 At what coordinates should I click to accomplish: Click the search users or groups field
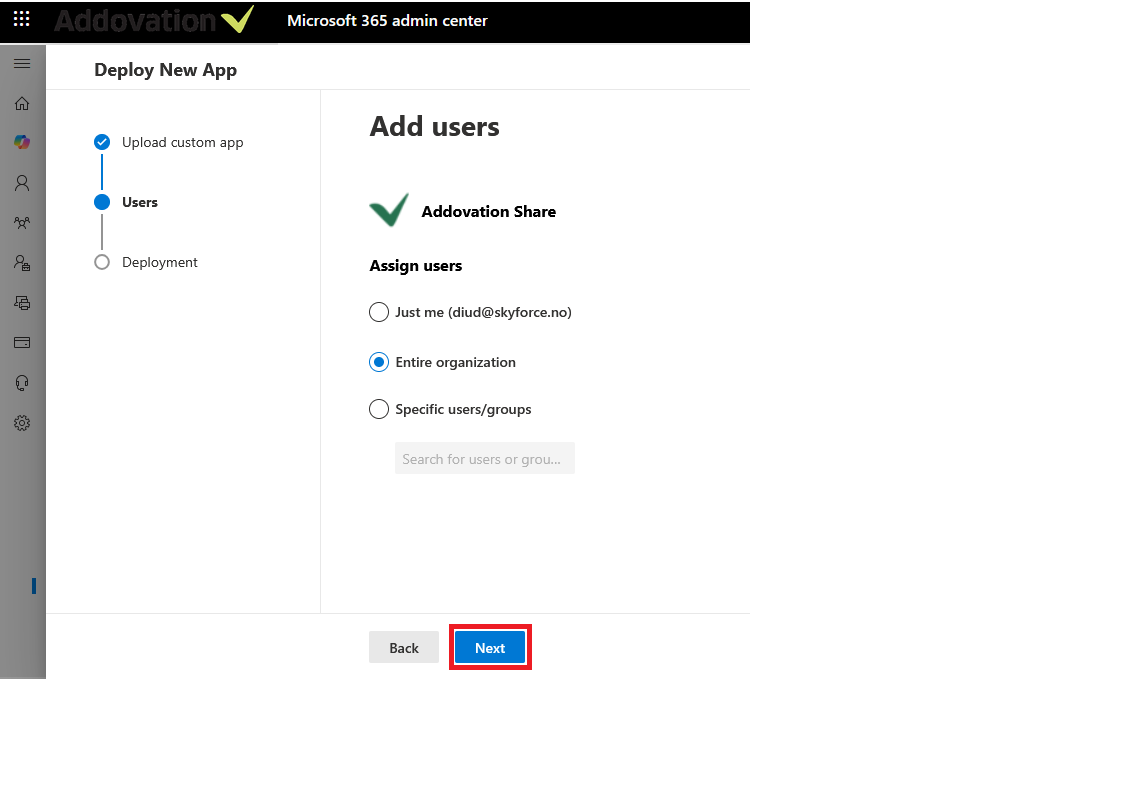485,459
